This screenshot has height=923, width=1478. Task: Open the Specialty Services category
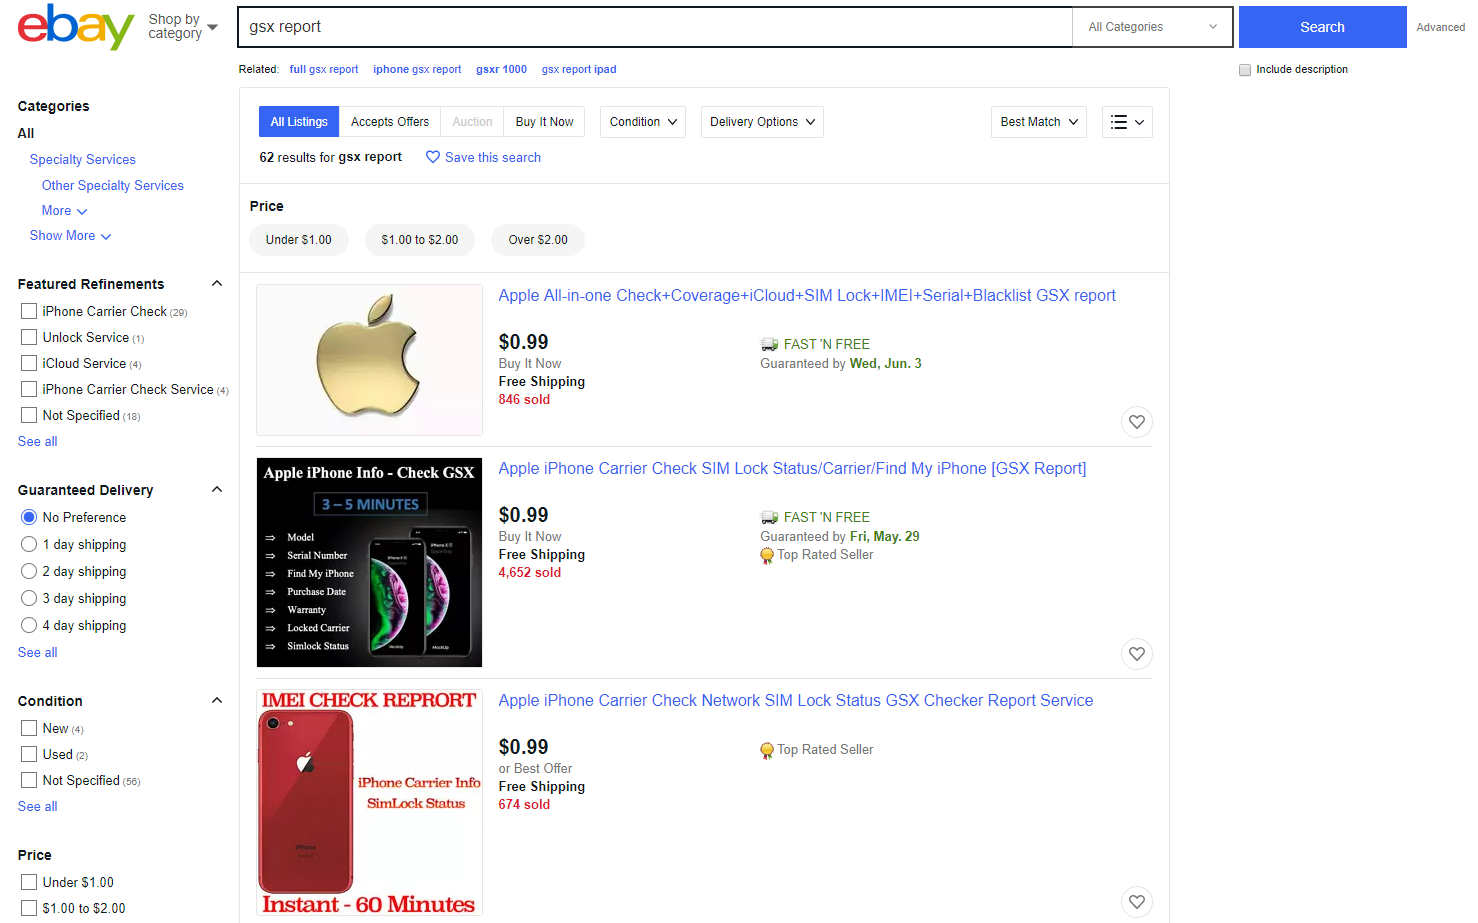tap(83, 160)
